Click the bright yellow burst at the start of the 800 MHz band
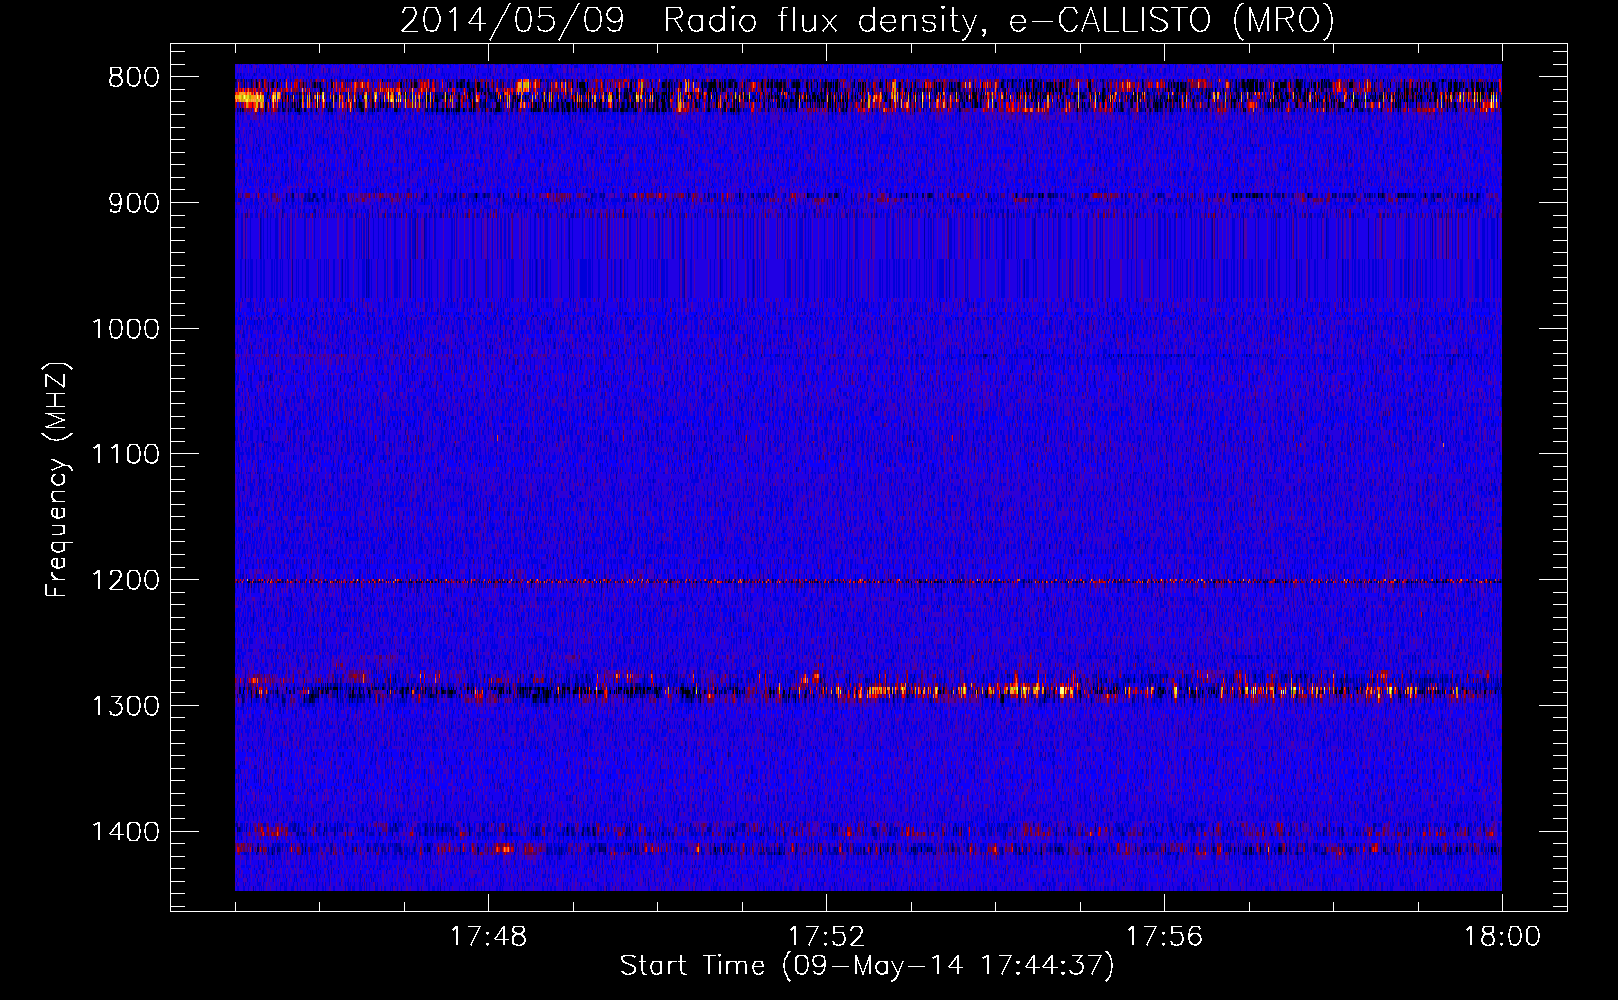The image size is (1618, 1000). 249,98
